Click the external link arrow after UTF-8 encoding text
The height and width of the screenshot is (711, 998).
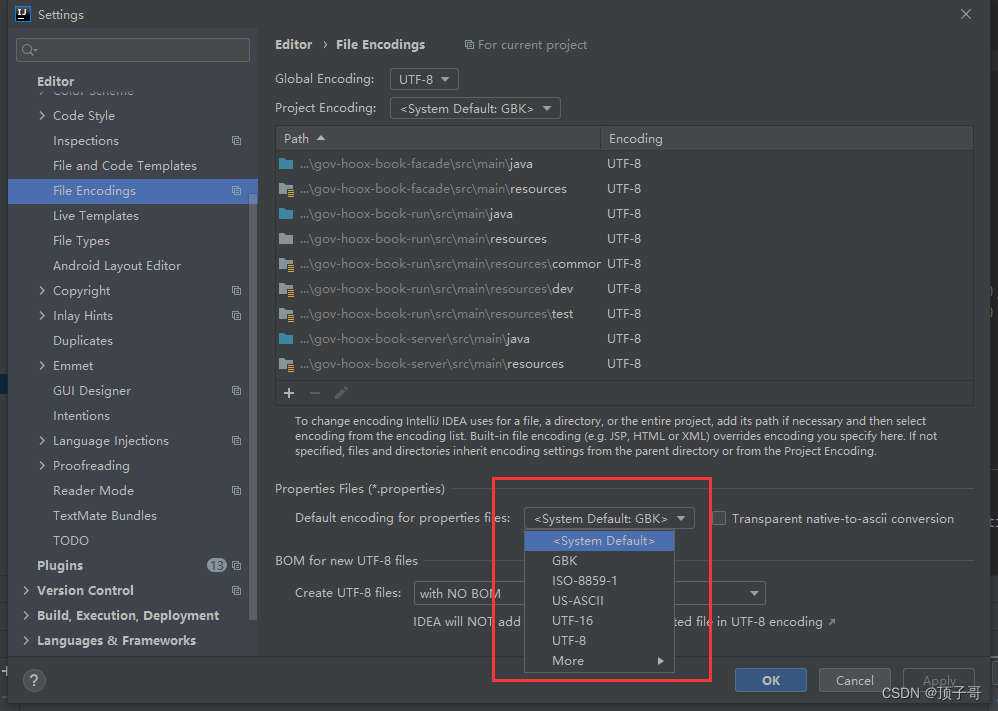coord(832,622)
